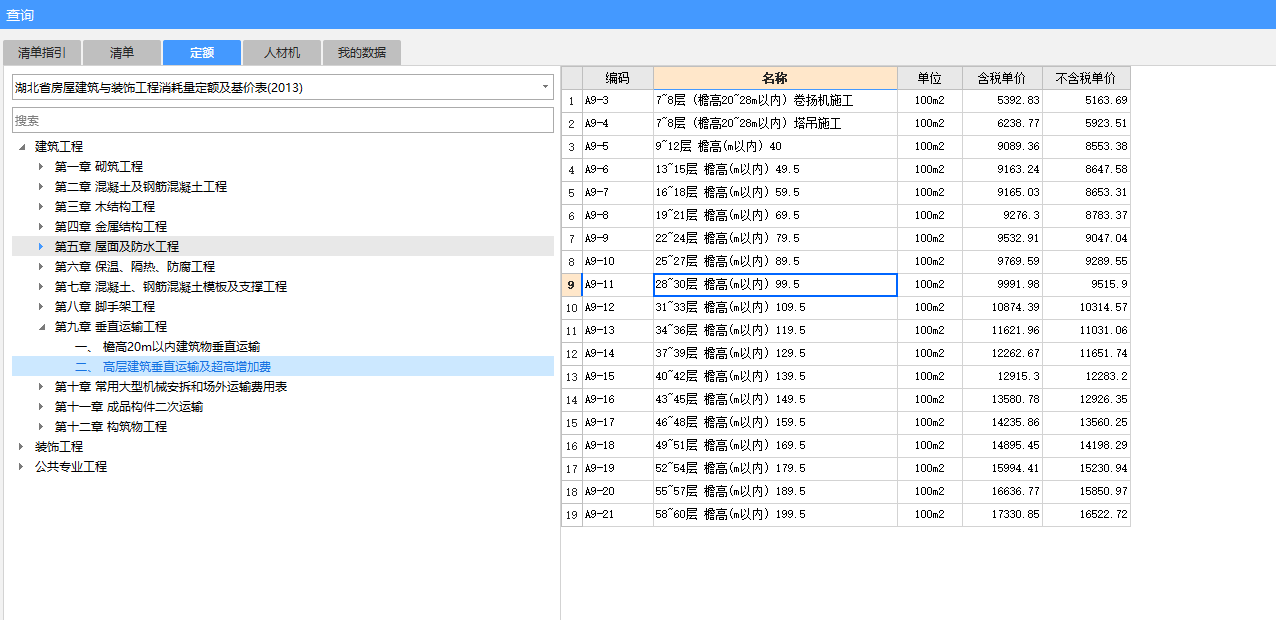Expand the 公共专业工程 tree node

pos(21,467)
